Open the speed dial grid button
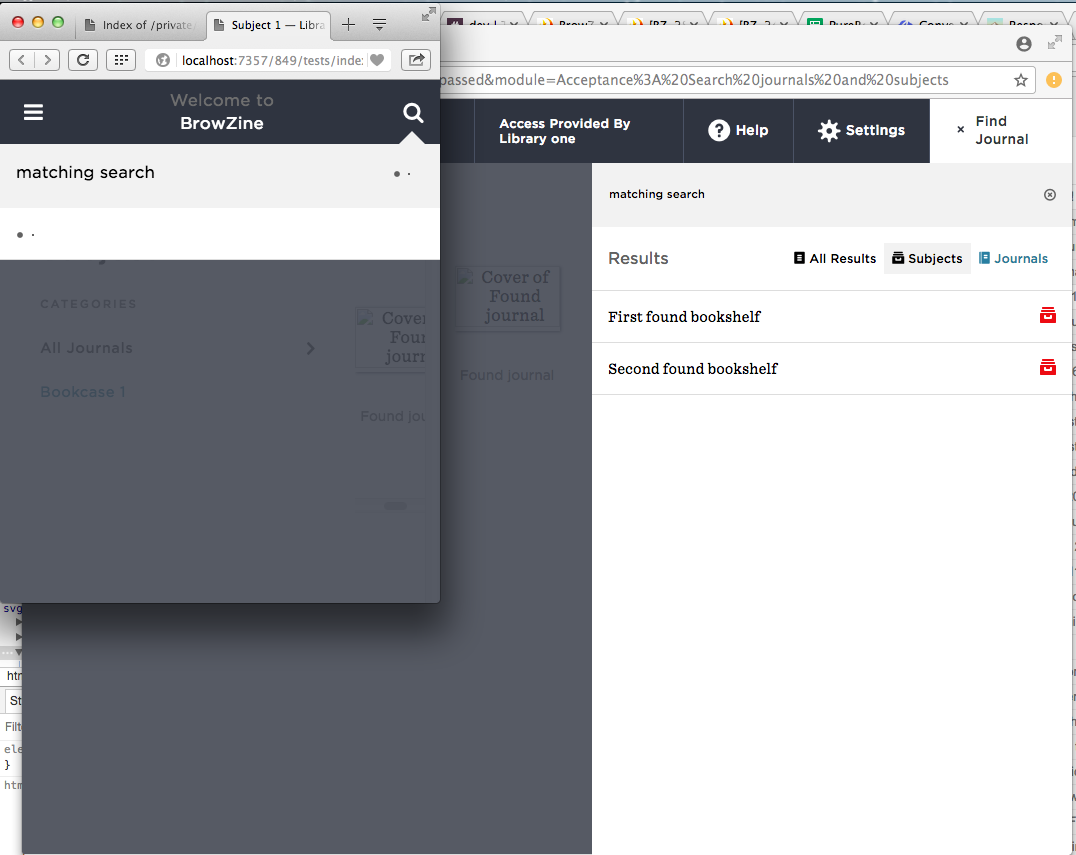The height and width of the screenshot is (855, 1076). pyautogui.click(x=121, y=60)
